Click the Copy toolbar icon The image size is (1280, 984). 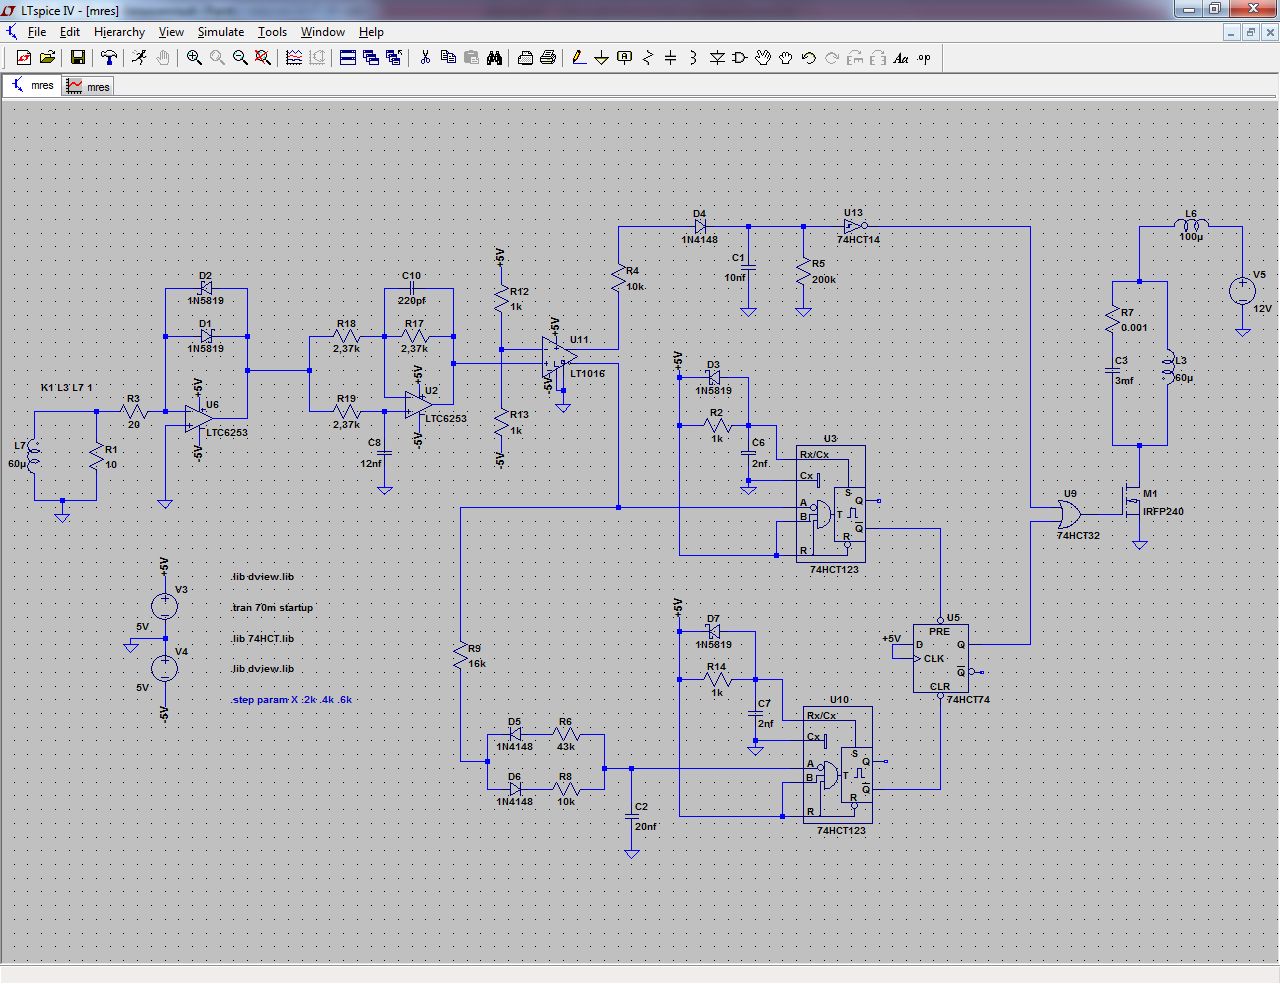pos(448,58)
